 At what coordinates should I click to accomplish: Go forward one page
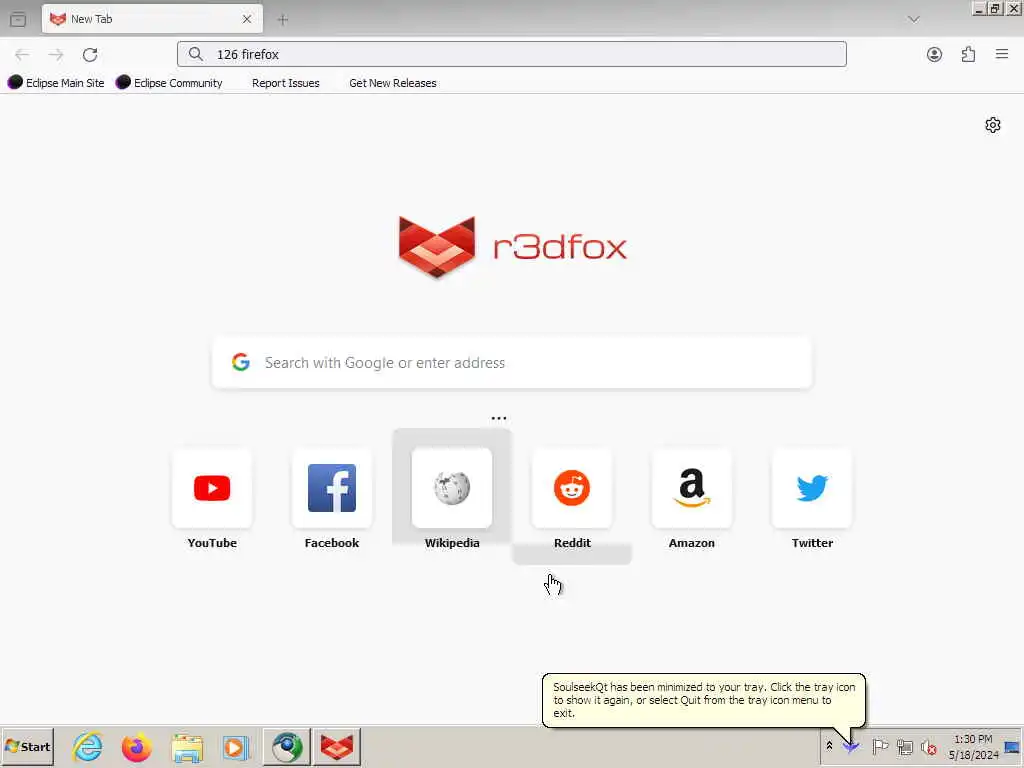pyautogui.click(x=56, y=55)
